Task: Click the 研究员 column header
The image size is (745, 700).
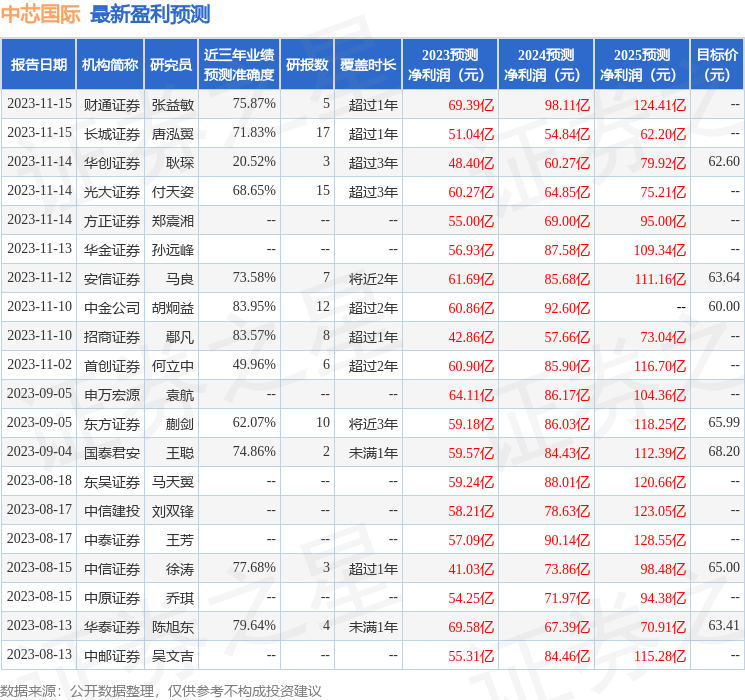Action: [171, 65]
